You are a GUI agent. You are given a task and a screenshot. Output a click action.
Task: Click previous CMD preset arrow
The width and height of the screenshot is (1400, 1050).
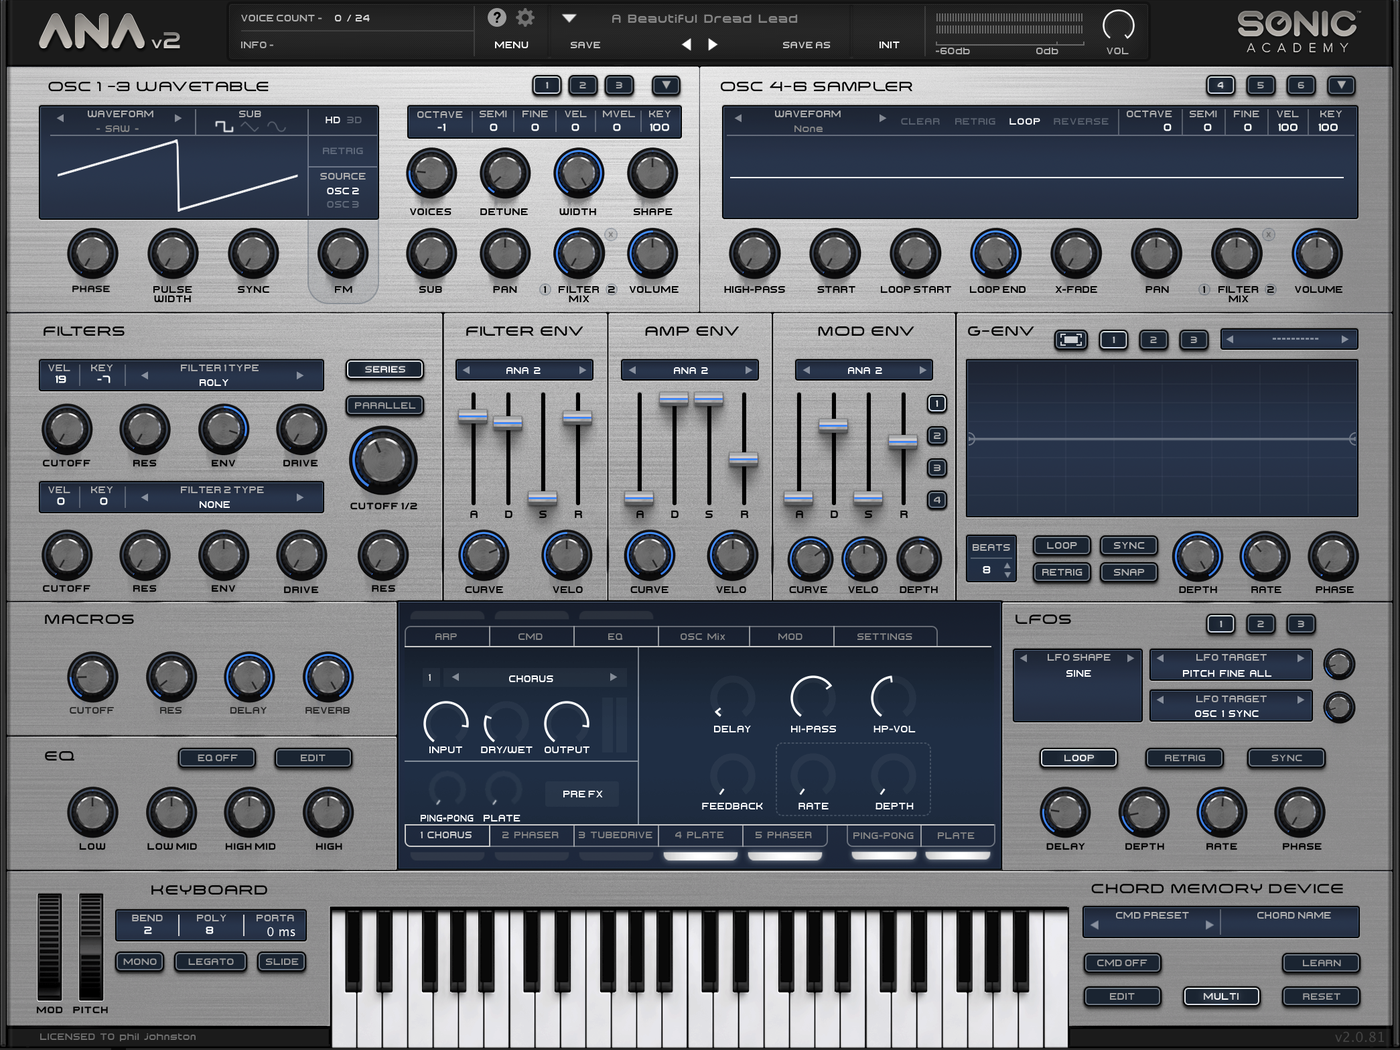(1094, 925)
